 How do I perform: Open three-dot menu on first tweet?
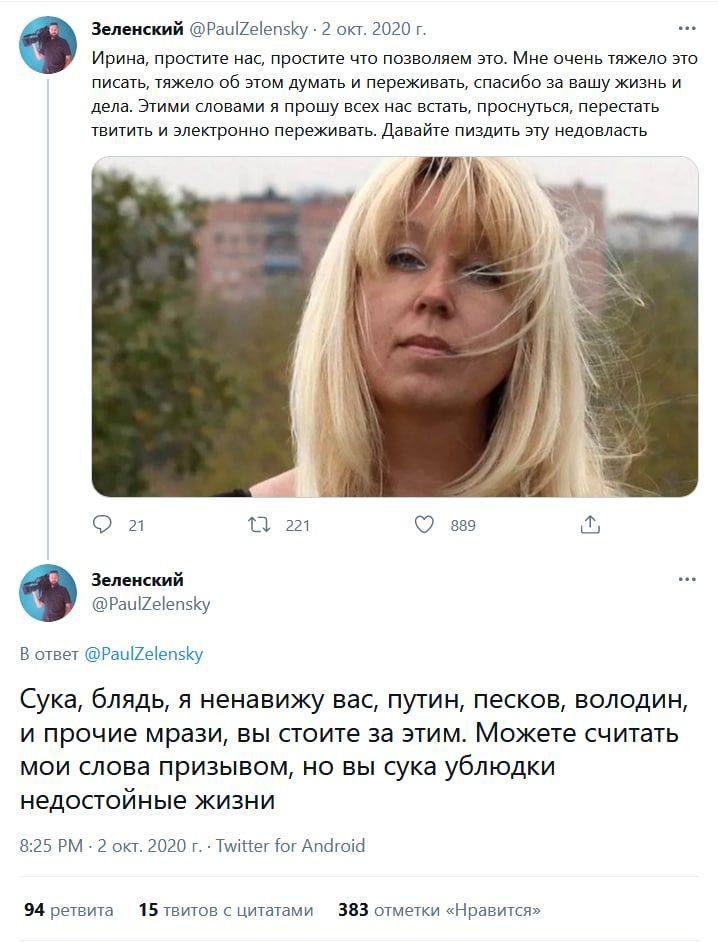[x=687, y=28]
